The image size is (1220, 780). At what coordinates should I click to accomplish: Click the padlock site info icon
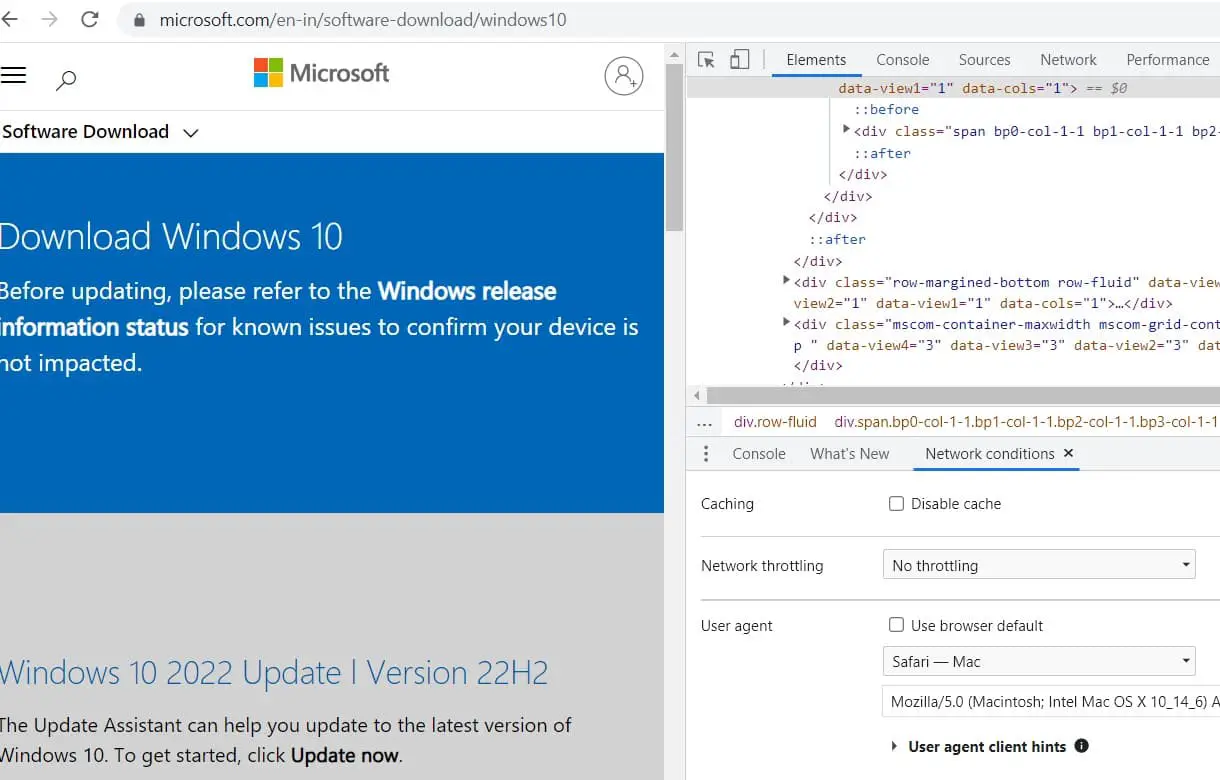[x=139, y=20]
